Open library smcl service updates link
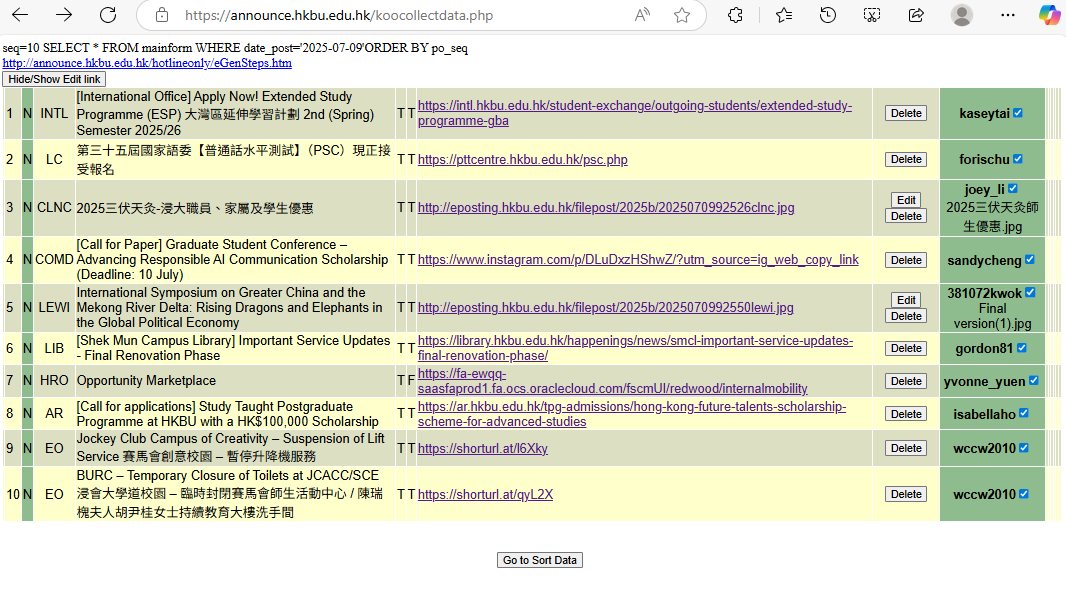Viewport: 1066px width, 604px height. click(635, 348)
